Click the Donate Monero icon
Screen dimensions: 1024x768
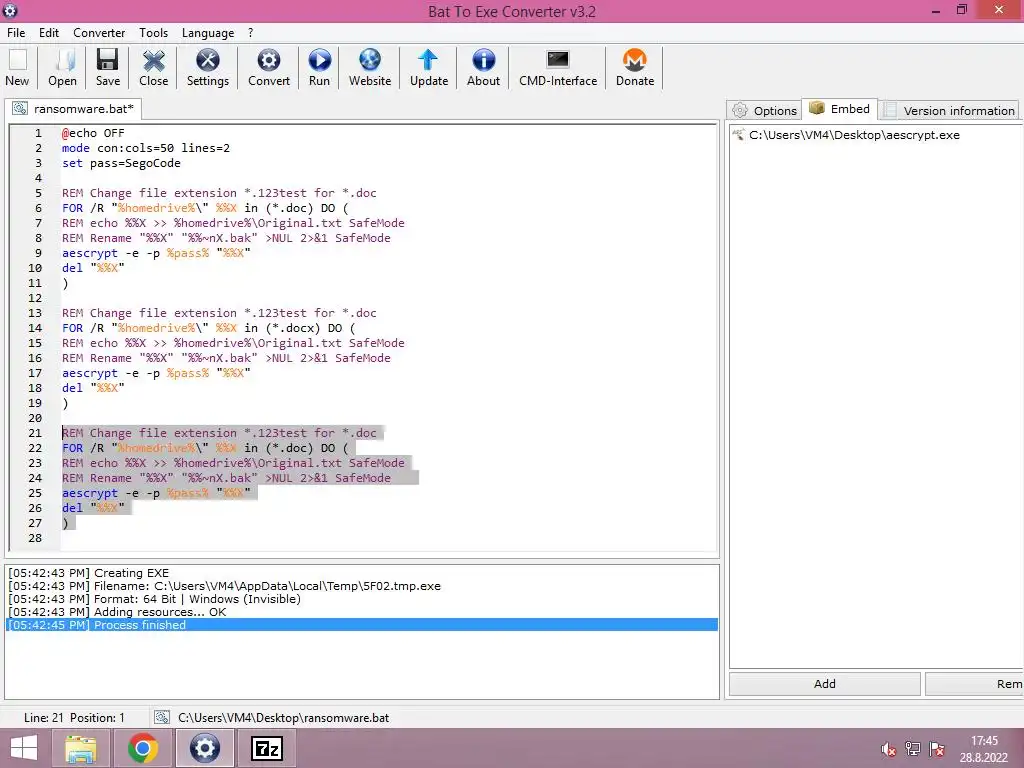[635, 60]
